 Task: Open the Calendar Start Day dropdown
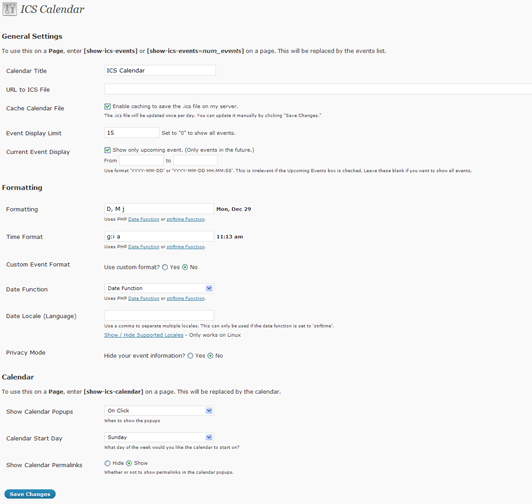(159, 437)
